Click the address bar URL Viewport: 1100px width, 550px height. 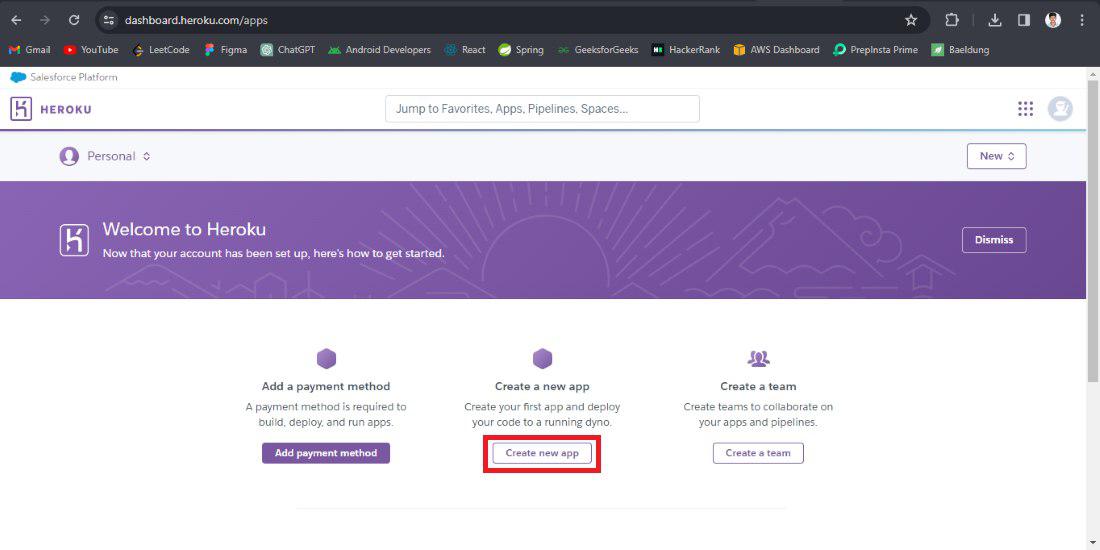[196, 20]
